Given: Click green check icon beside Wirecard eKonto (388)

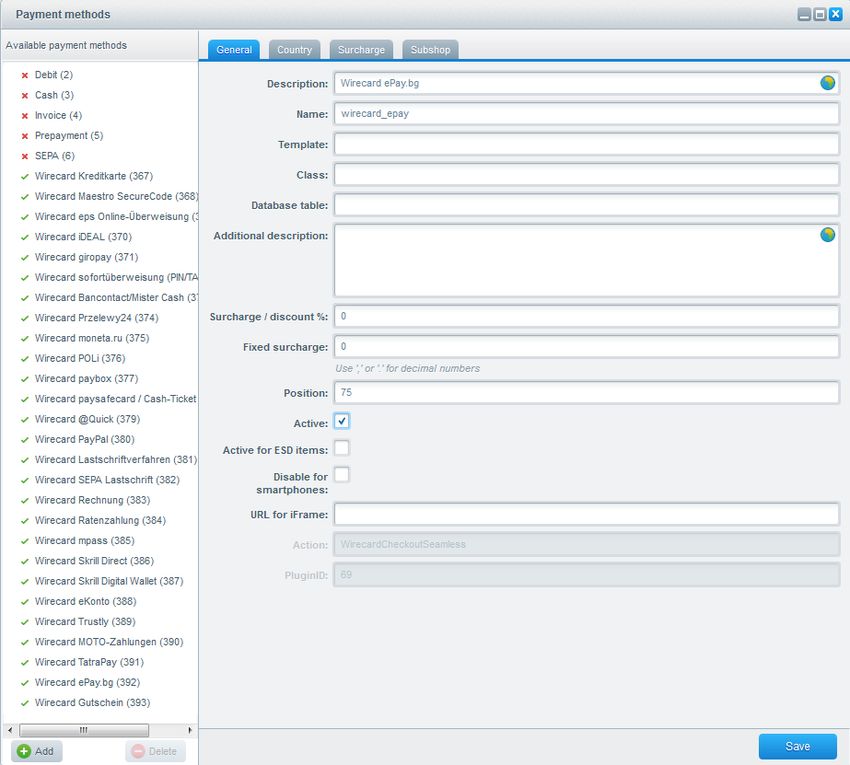Looking at the screenshot, I should (x=24, y=602).
